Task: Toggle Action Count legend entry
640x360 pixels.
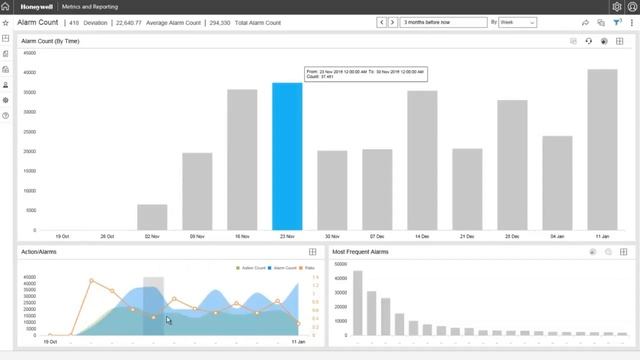Action: [251, 268]
